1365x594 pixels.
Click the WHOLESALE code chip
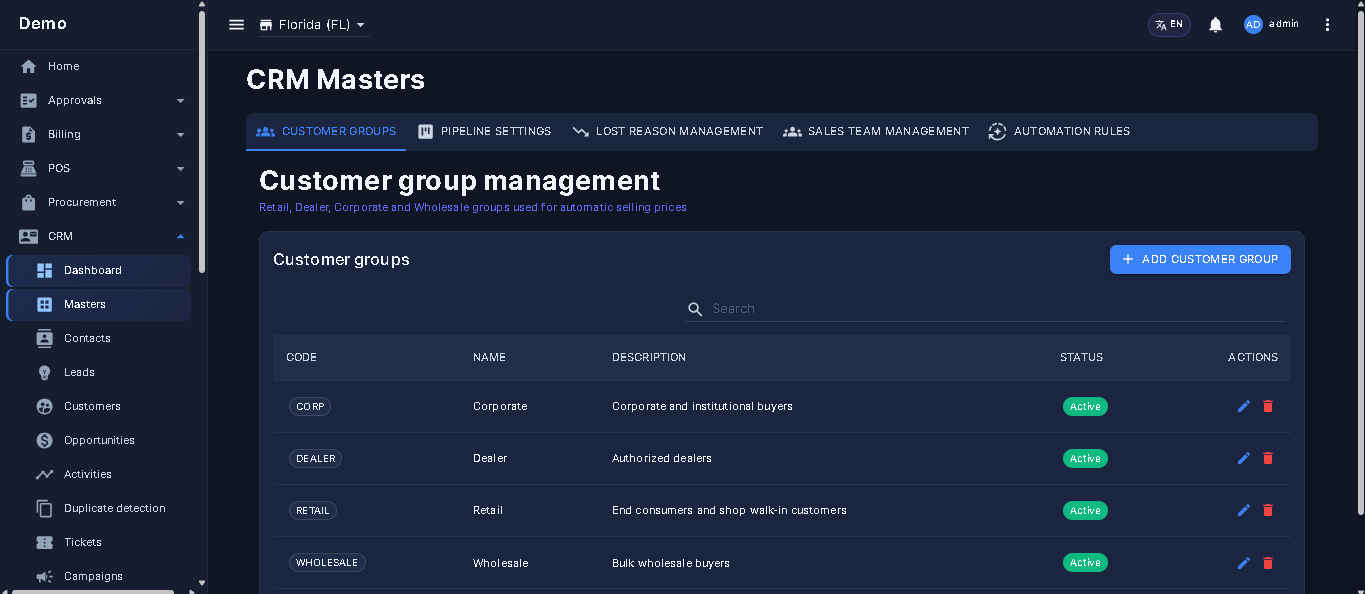[327, 563]
